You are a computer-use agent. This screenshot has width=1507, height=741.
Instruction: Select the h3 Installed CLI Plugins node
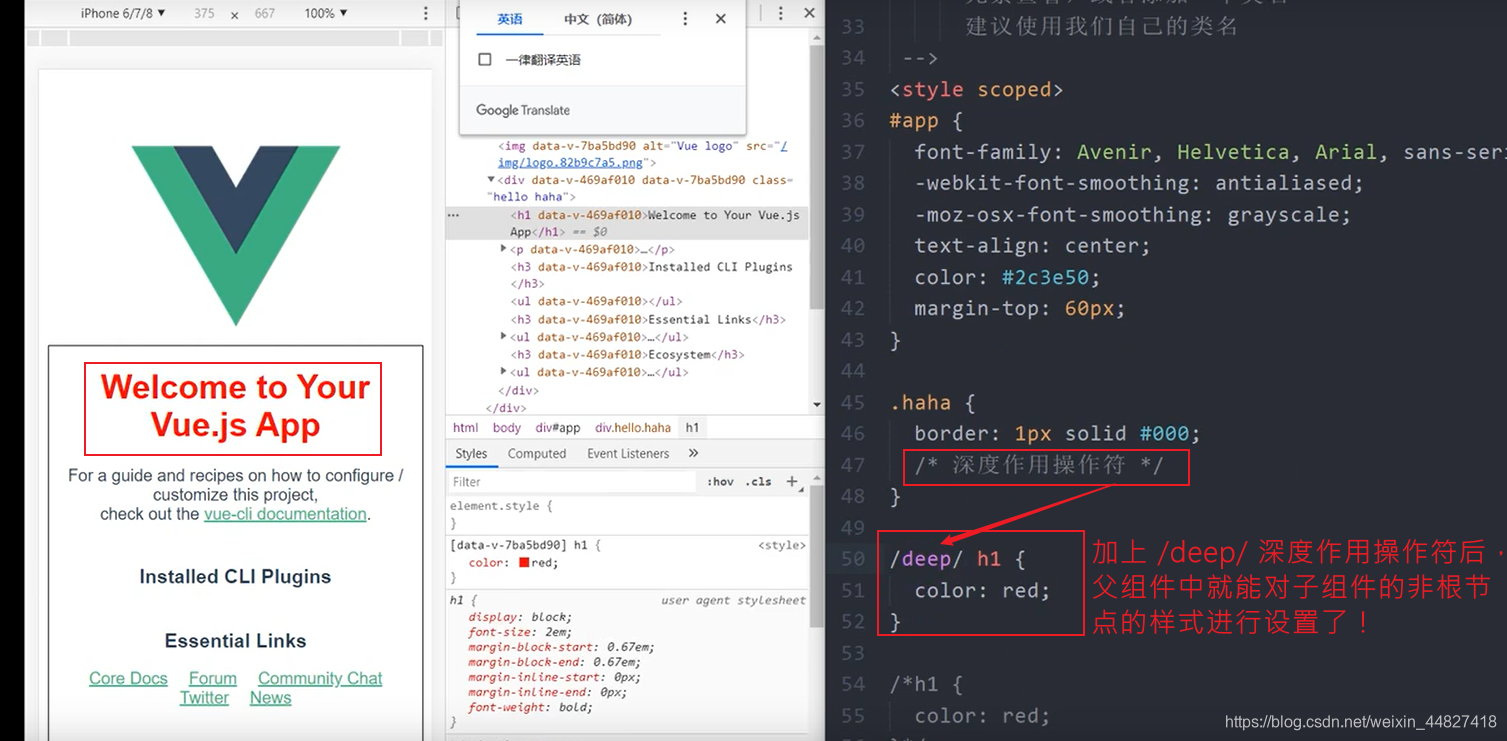pos(651,275)
